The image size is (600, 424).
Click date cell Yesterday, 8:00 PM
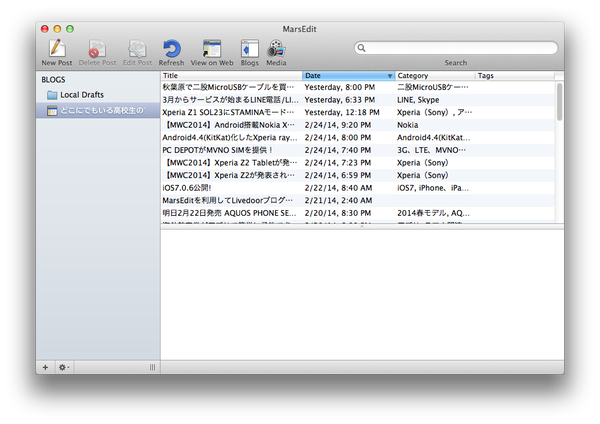click(x=339, y=87)
